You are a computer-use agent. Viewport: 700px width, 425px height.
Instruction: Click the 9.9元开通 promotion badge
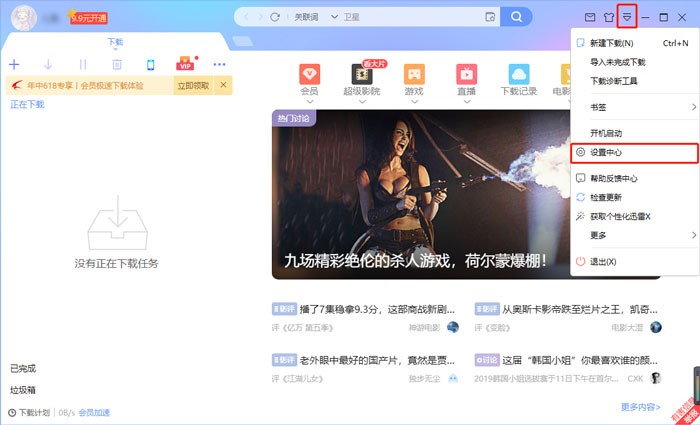click(x=88, y=18)
